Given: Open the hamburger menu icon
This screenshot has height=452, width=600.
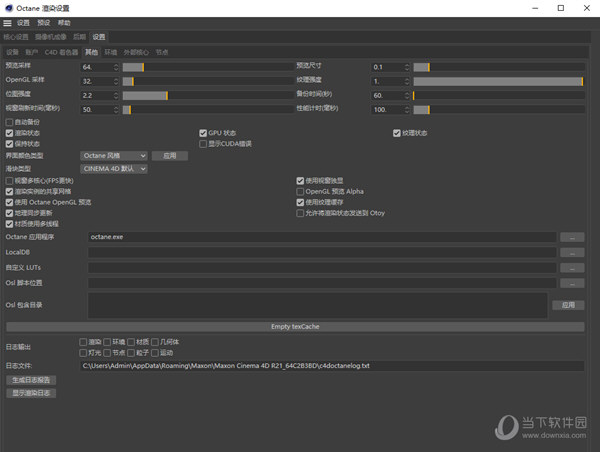Looking at the screenshot, I should [7, 23].
